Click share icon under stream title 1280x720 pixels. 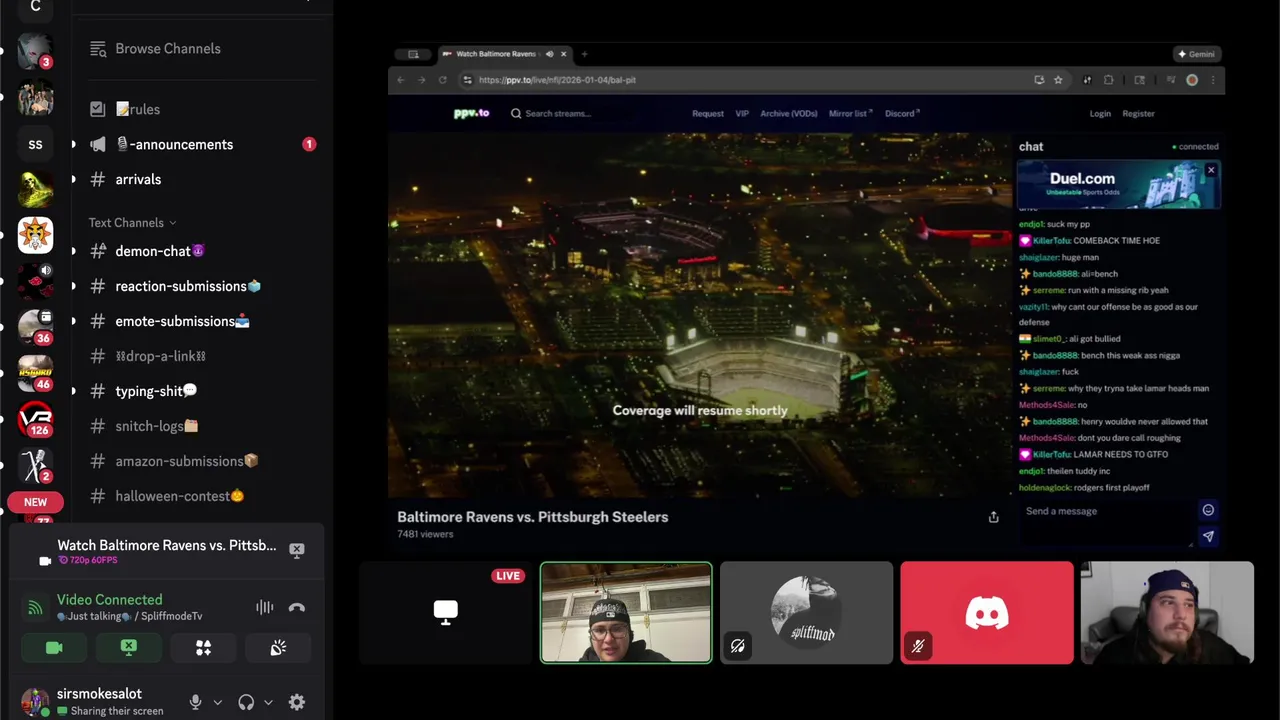(993, 517)
